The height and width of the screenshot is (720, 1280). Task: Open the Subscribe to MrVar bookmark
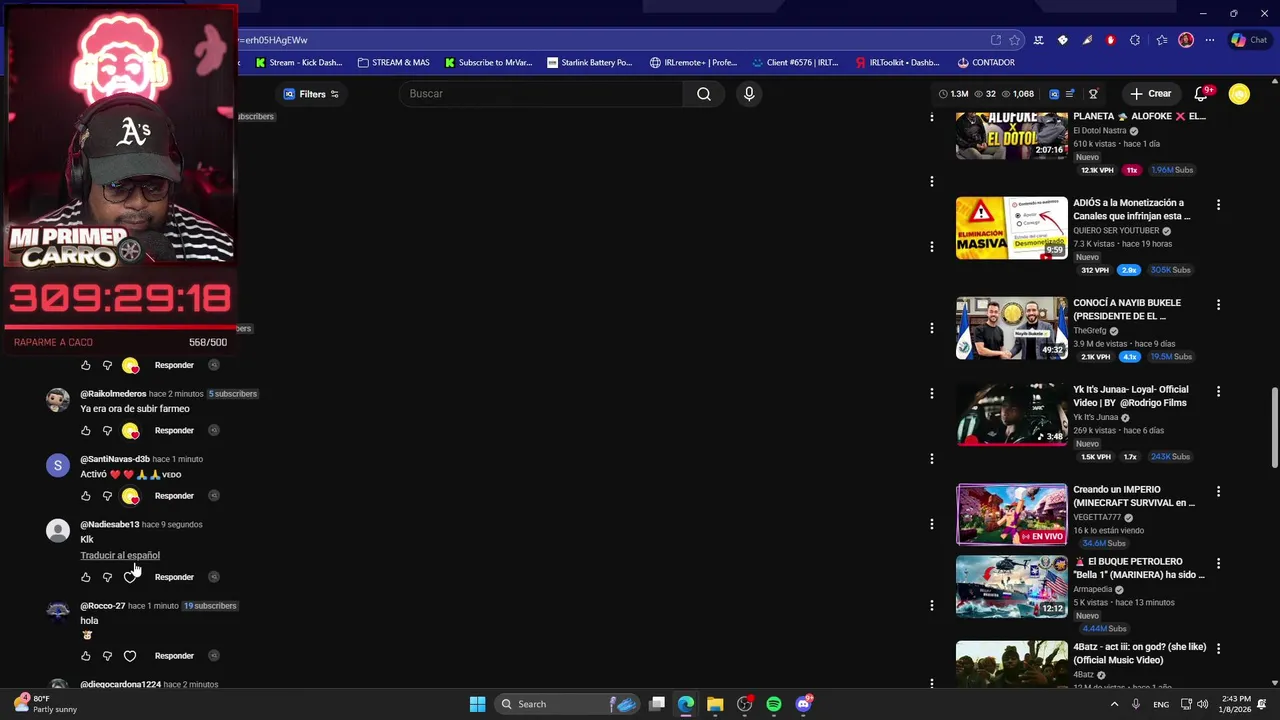click(489, 62)
